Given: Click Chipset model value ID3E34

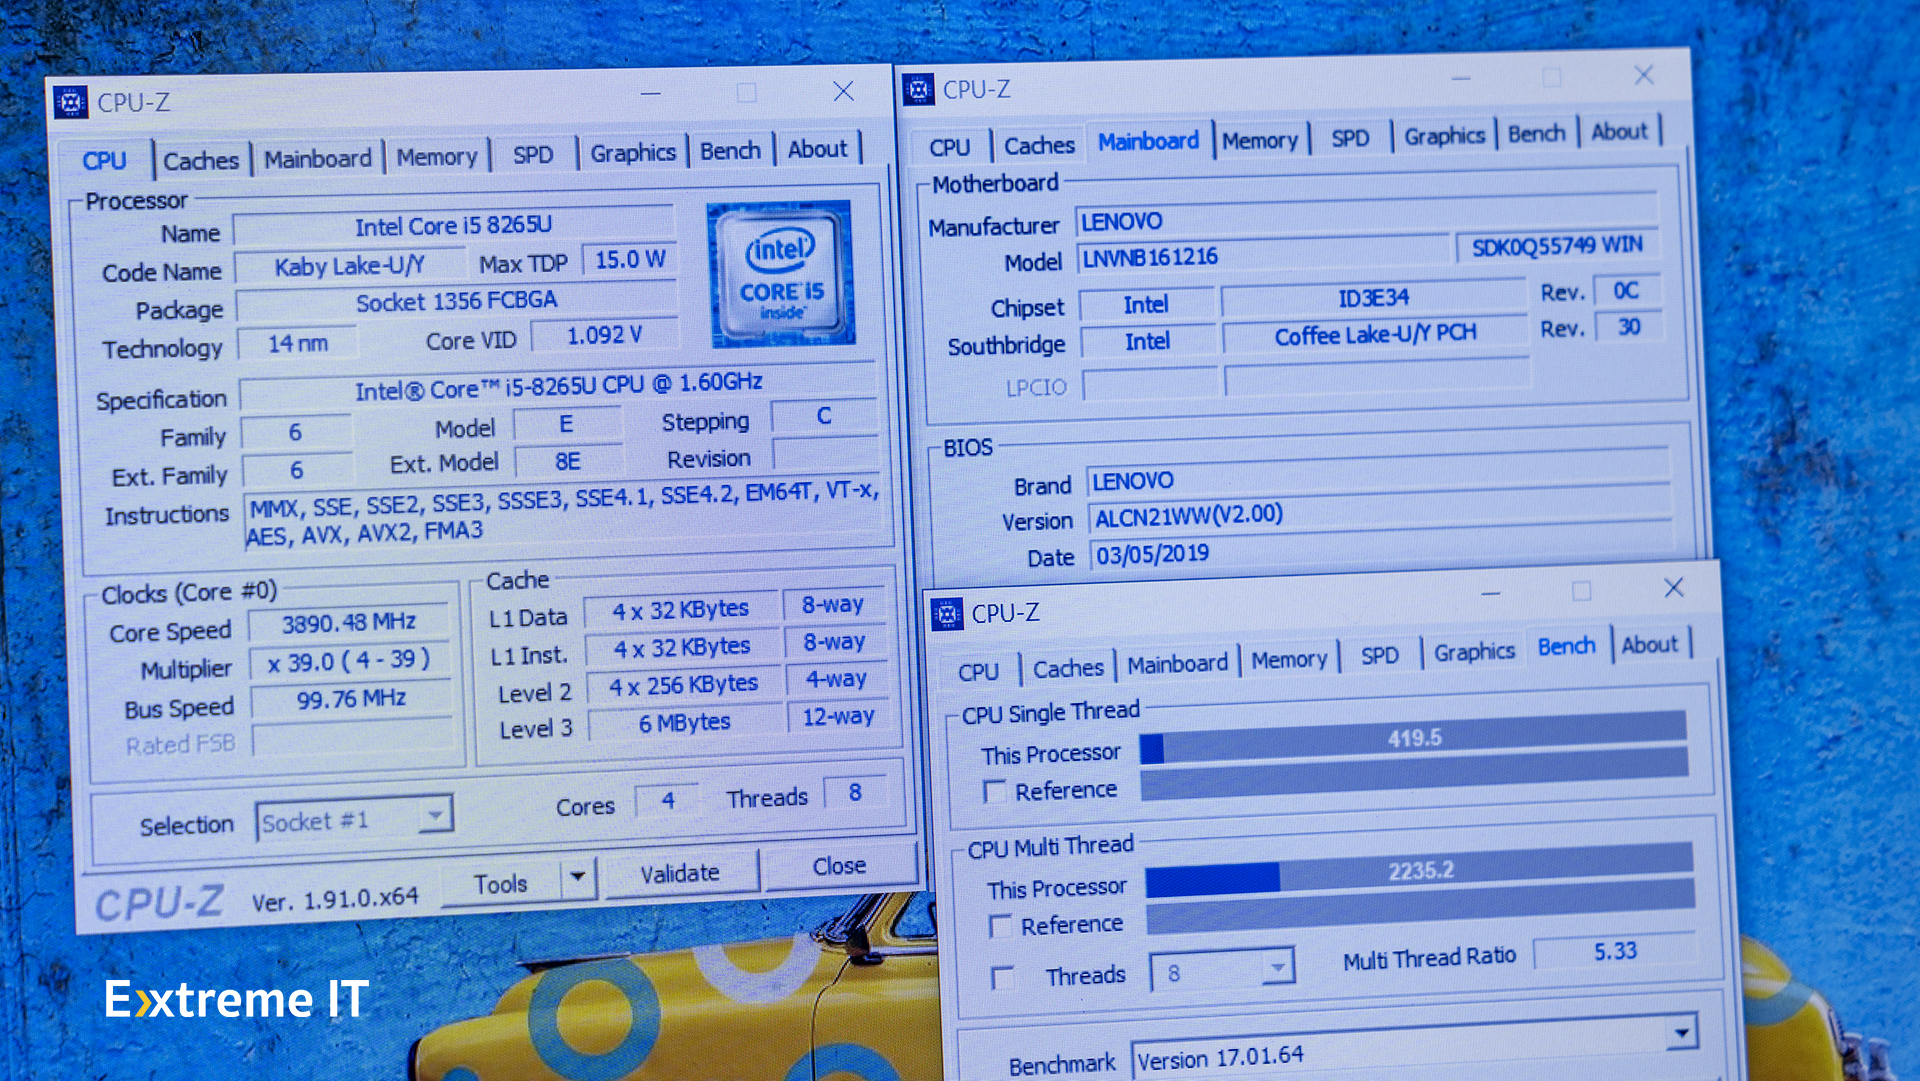Looking at the screenshot, I should (1374, 298).
